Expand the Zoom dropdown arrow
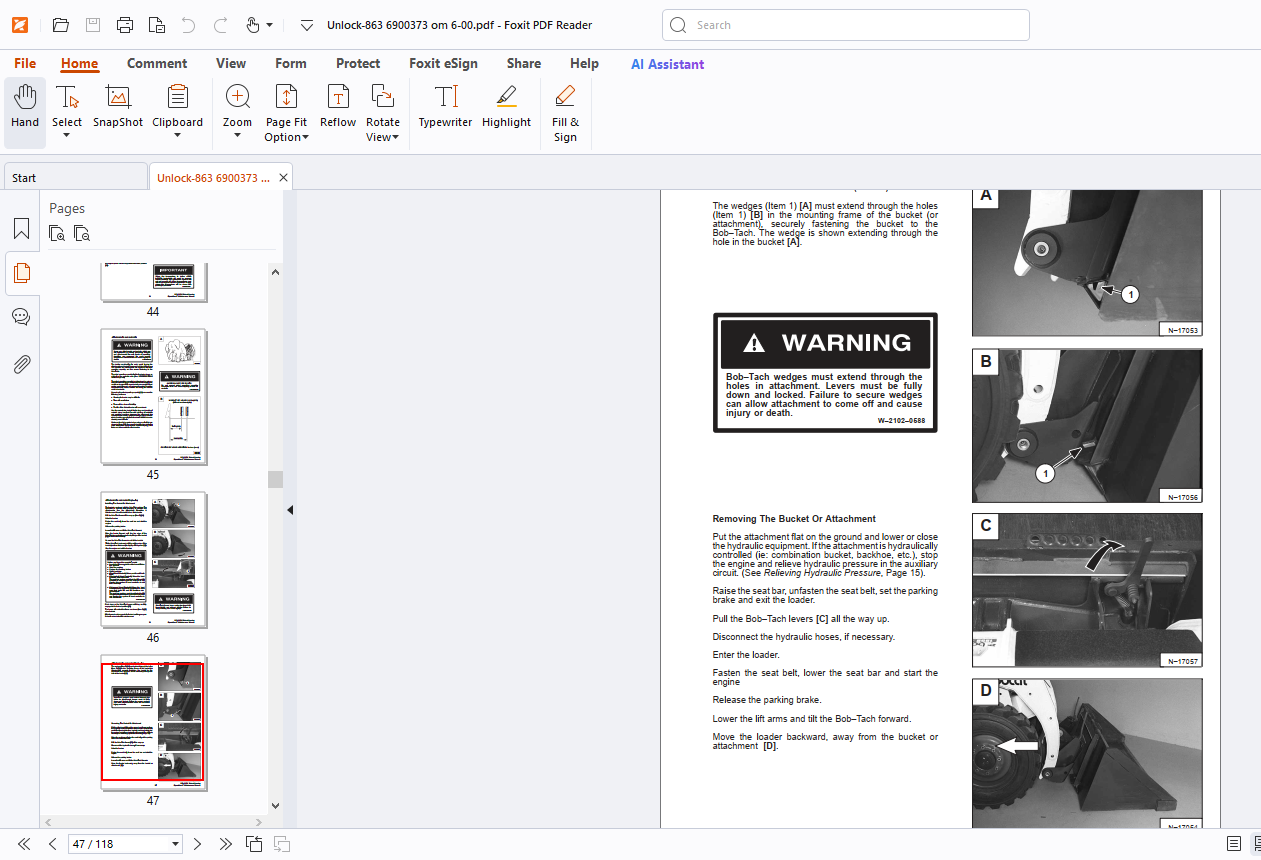This screenshot has width=1261, height=860. pos(237,136)
